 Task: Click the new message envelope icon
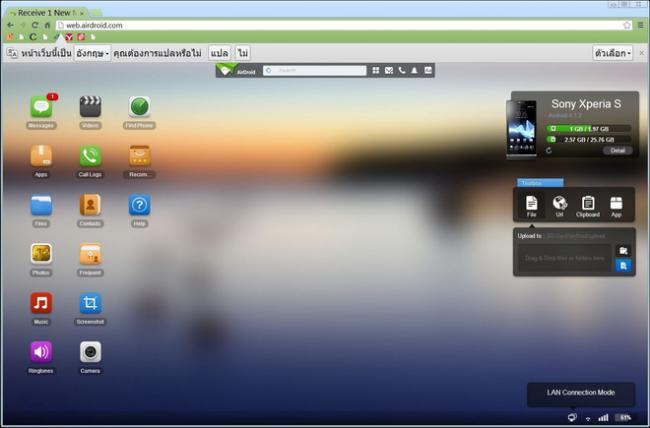click(x=389, y=71)
